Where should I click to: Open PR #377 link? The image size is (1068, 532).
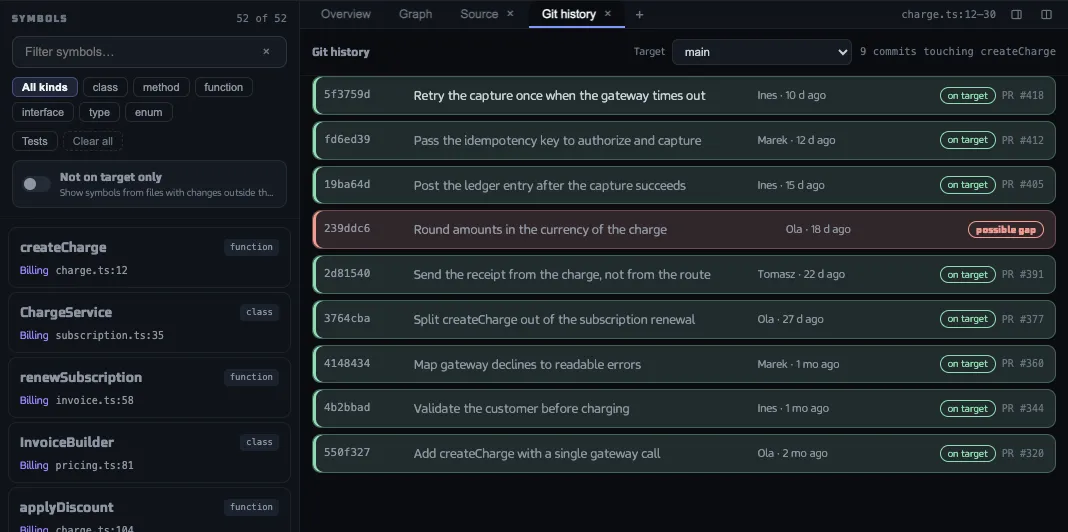1022,319
